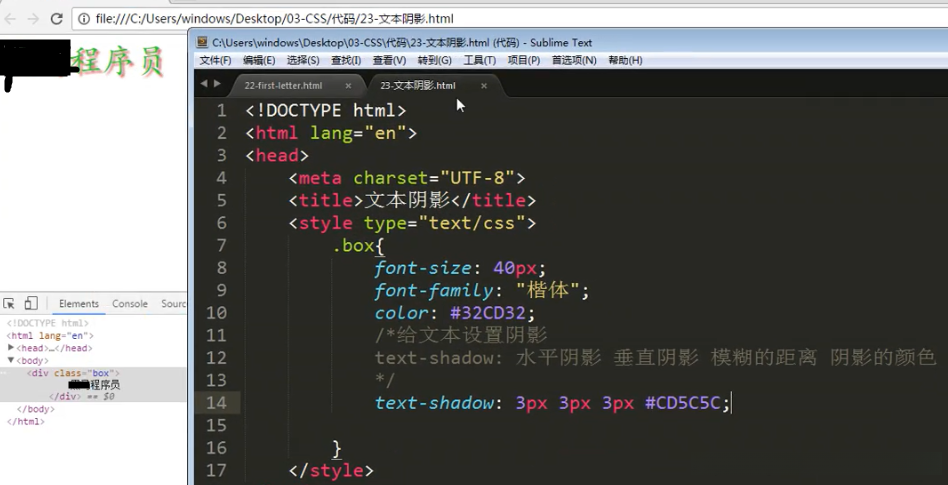Click the #CD5C5C color value
The height and width of the screenshot is (485, 948).
(x=683, y=403)
